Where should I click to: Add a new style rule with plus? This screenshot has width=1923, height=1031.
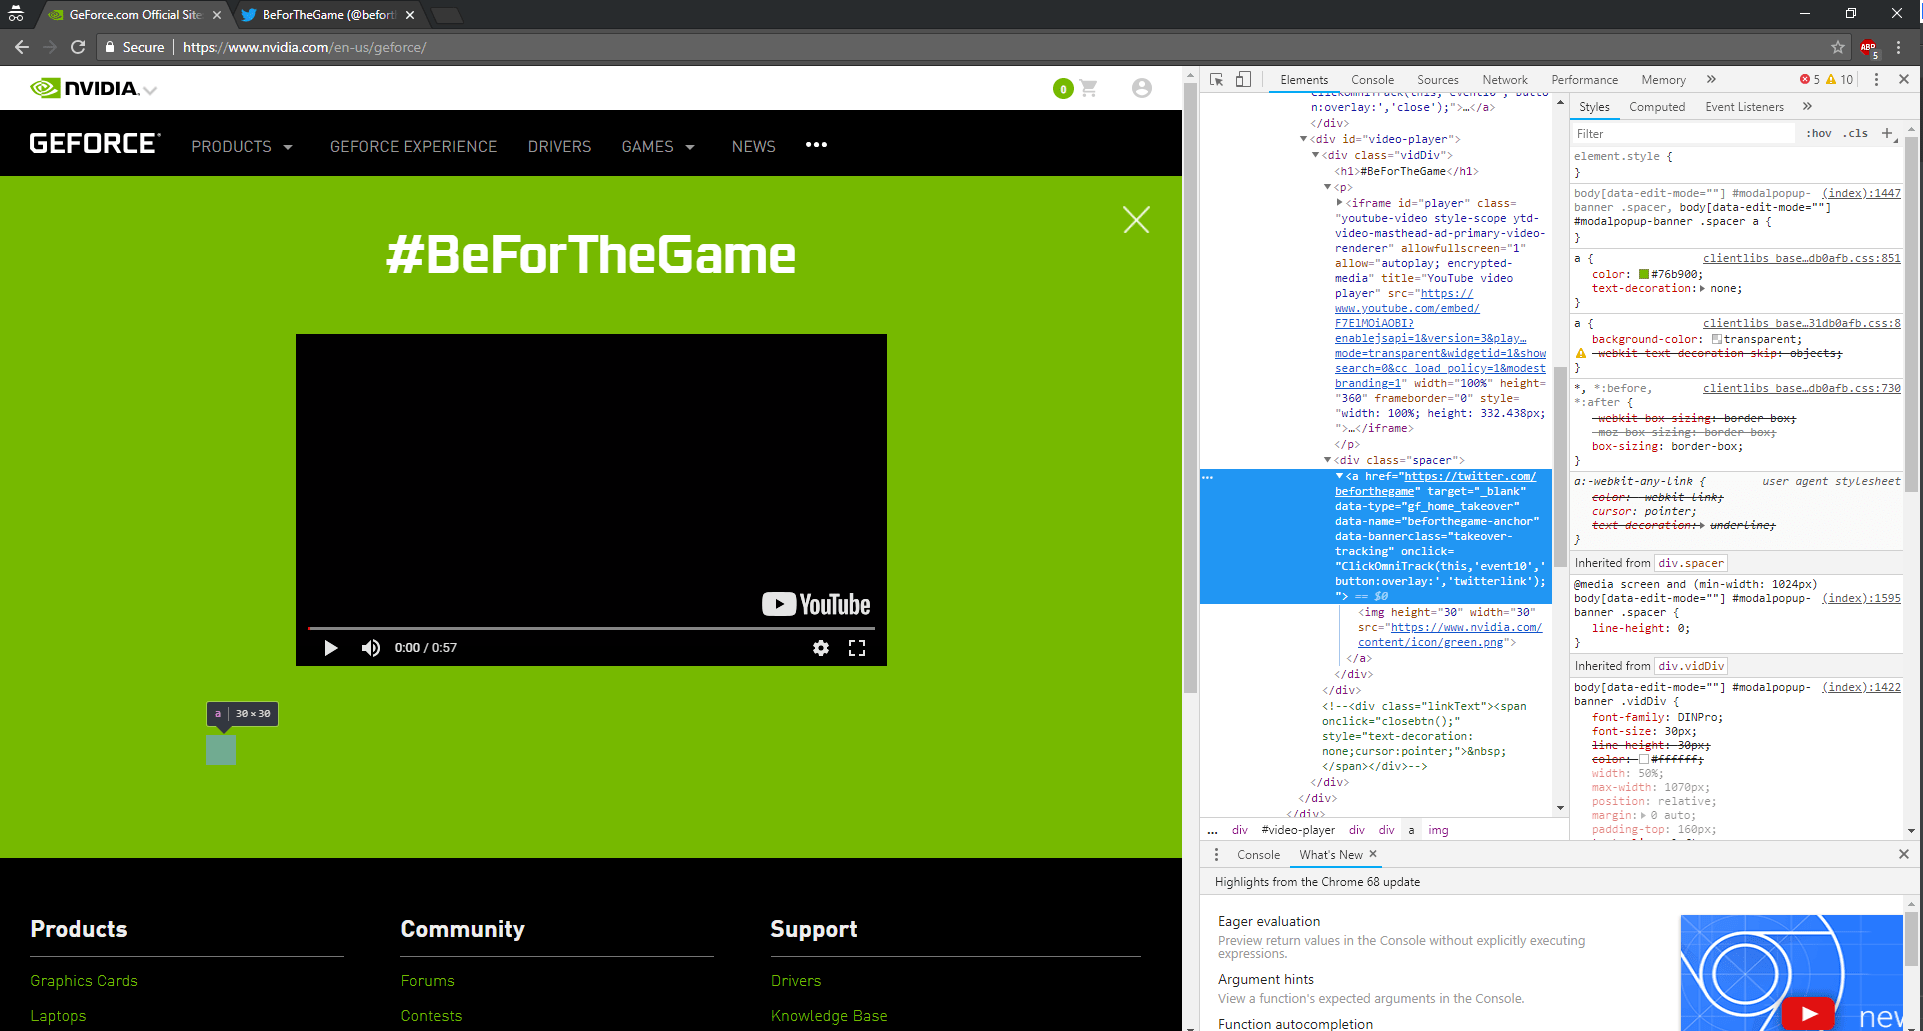[x=1887, y=134]
